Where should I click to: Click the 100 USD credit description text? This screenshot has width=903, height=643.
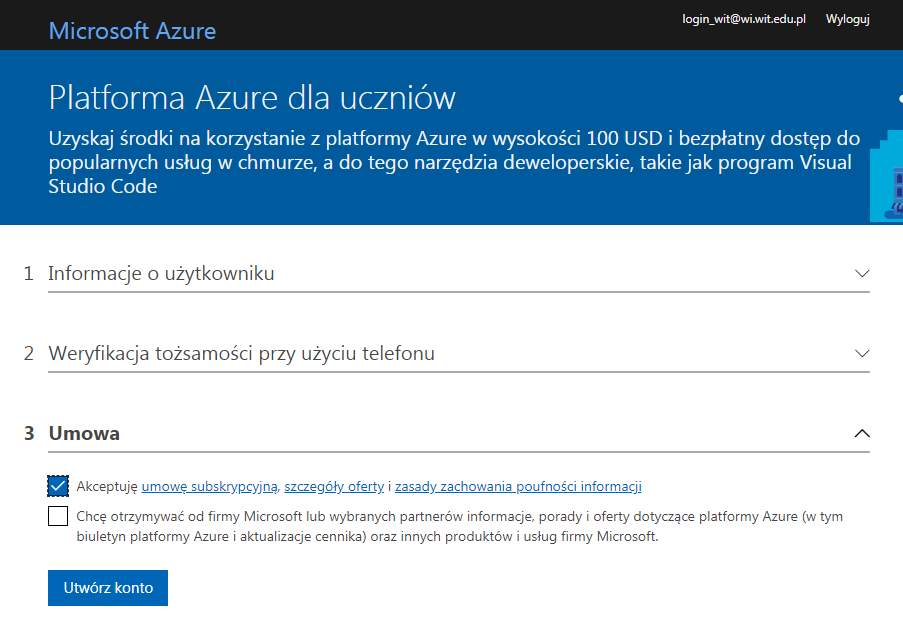click(454, 162)
